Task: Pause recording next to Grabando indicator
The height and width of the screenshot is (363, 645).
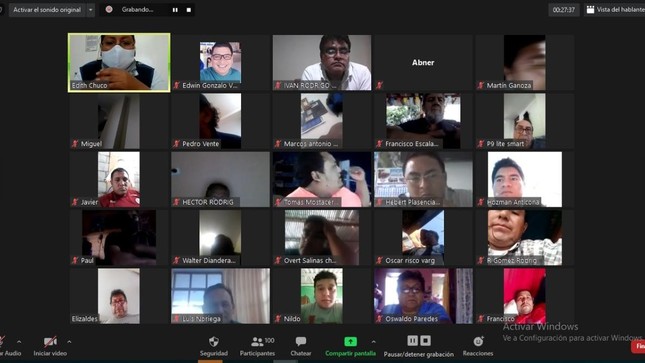Action: (x=175, y=10)
